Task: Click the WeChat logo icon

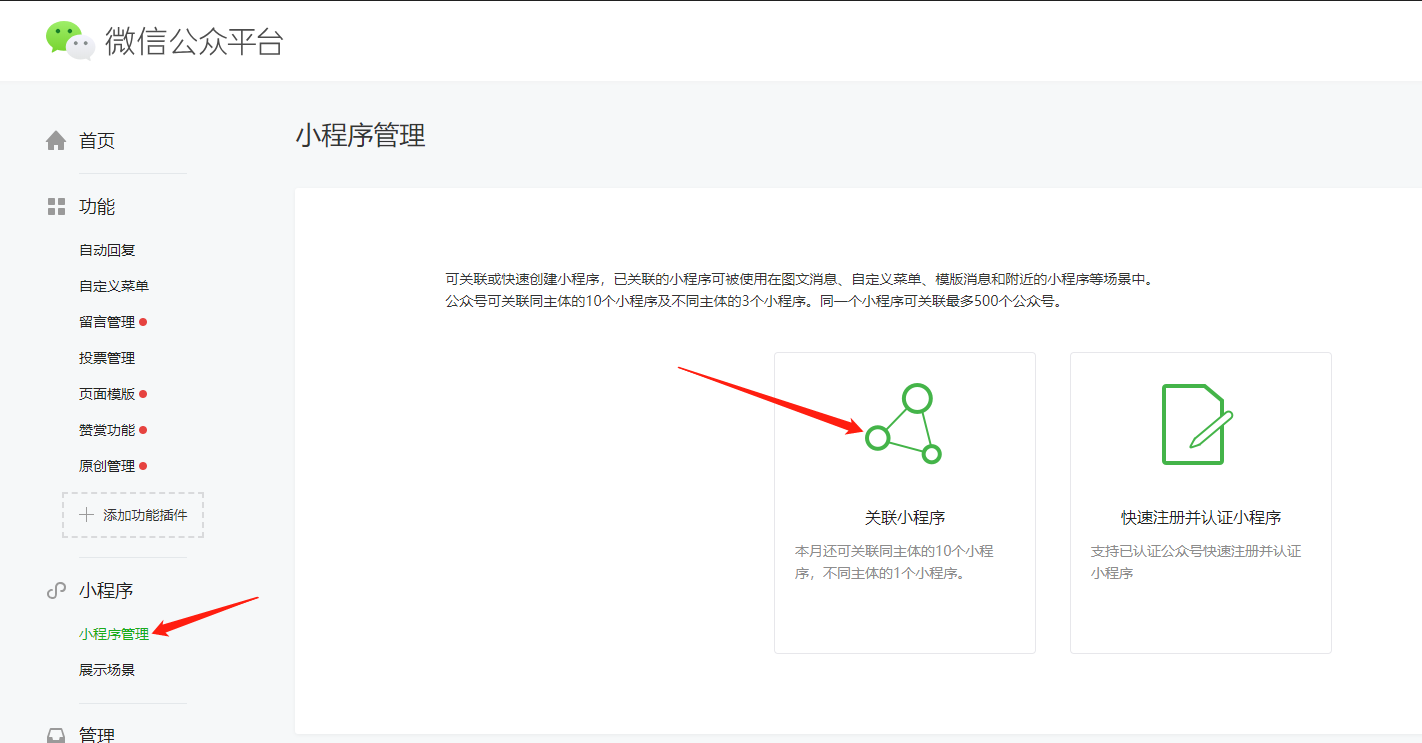Action: pyautogui.click(x=70, y=40)
